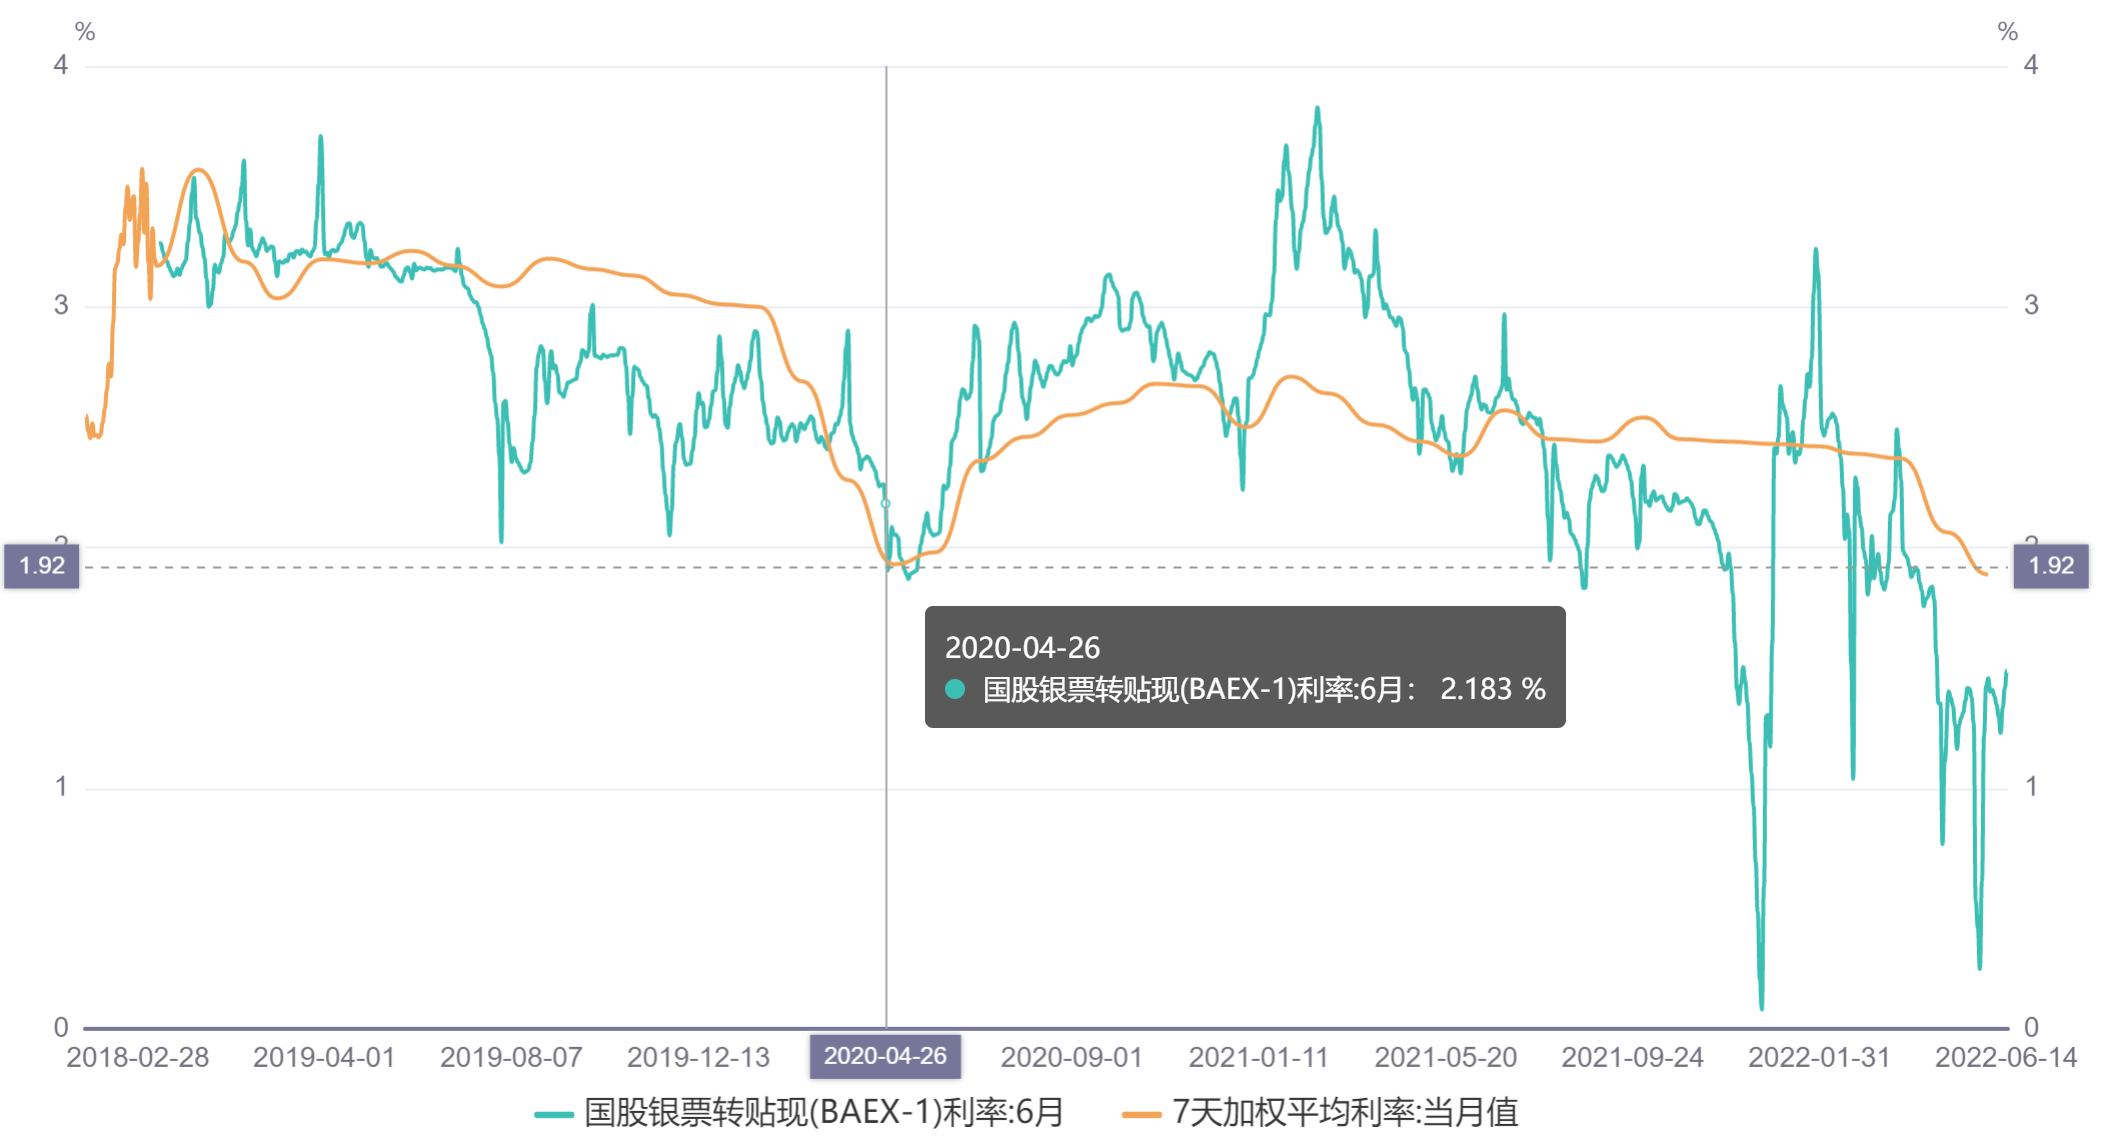Toggle the 国股银票转贴现(BAEX-1)利率:6月 legend series
The image size is (2108, 1136).
824,1112
